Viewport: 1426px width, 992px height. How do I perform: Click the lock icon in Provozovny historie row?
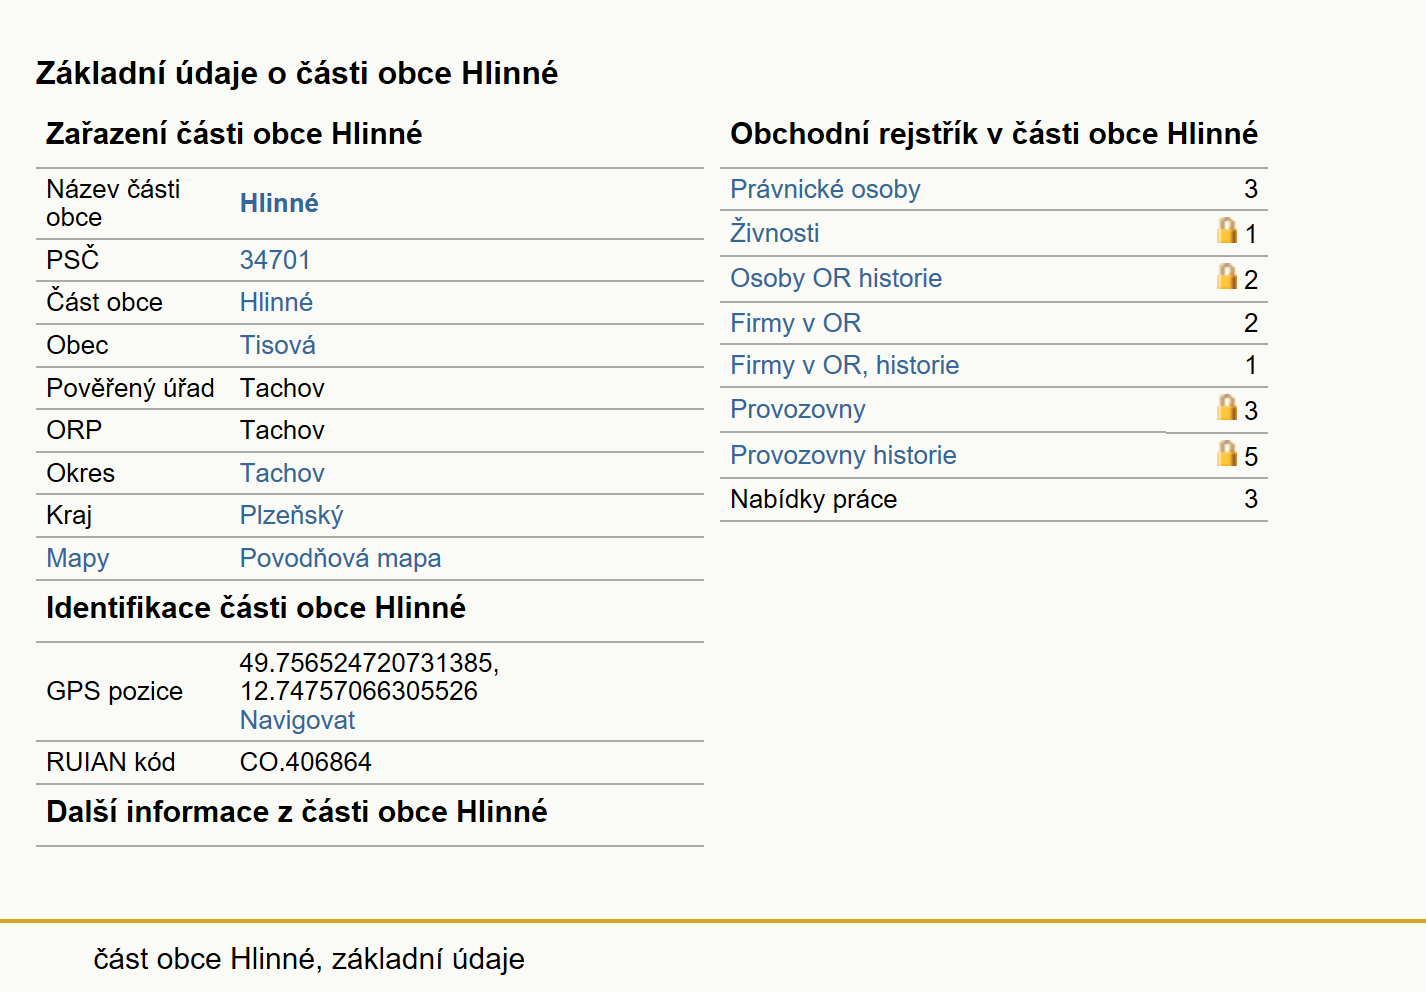tap(1227, 454)
